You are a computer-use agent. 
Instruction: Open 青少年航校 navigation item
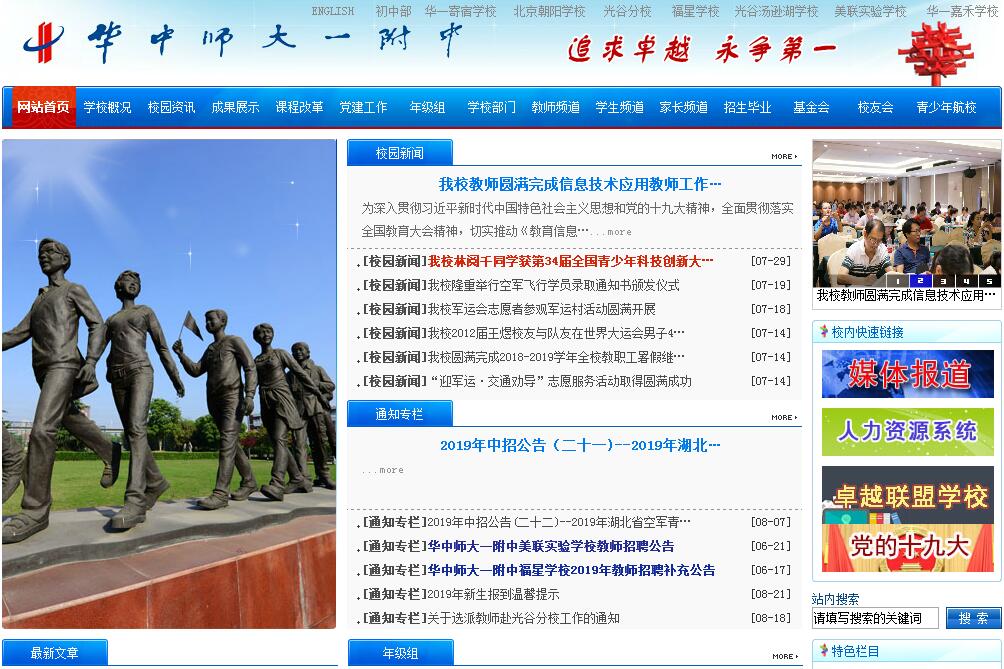point(946,107)
